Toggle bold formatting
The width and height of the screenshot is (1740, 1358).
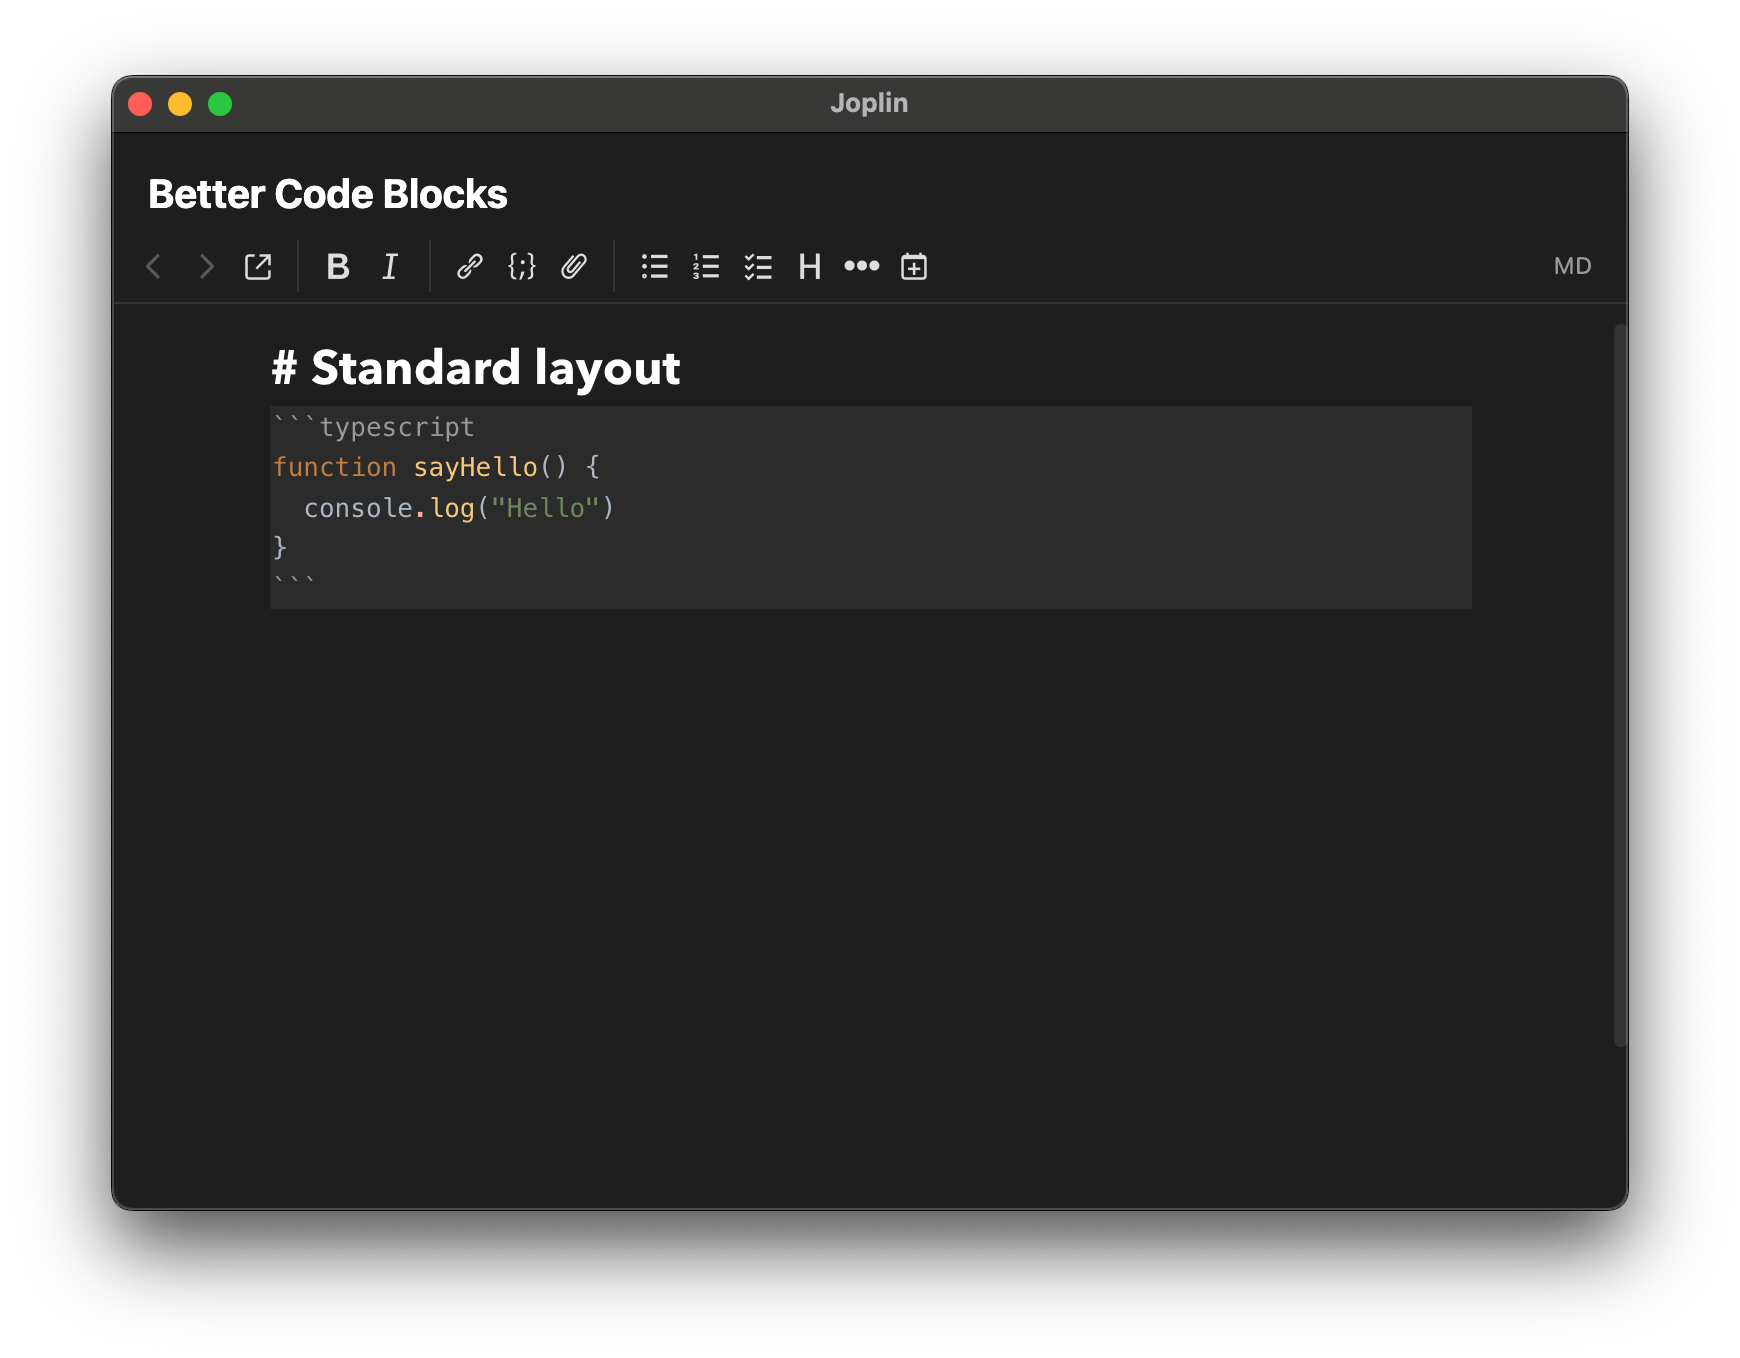tap(338, 266)
